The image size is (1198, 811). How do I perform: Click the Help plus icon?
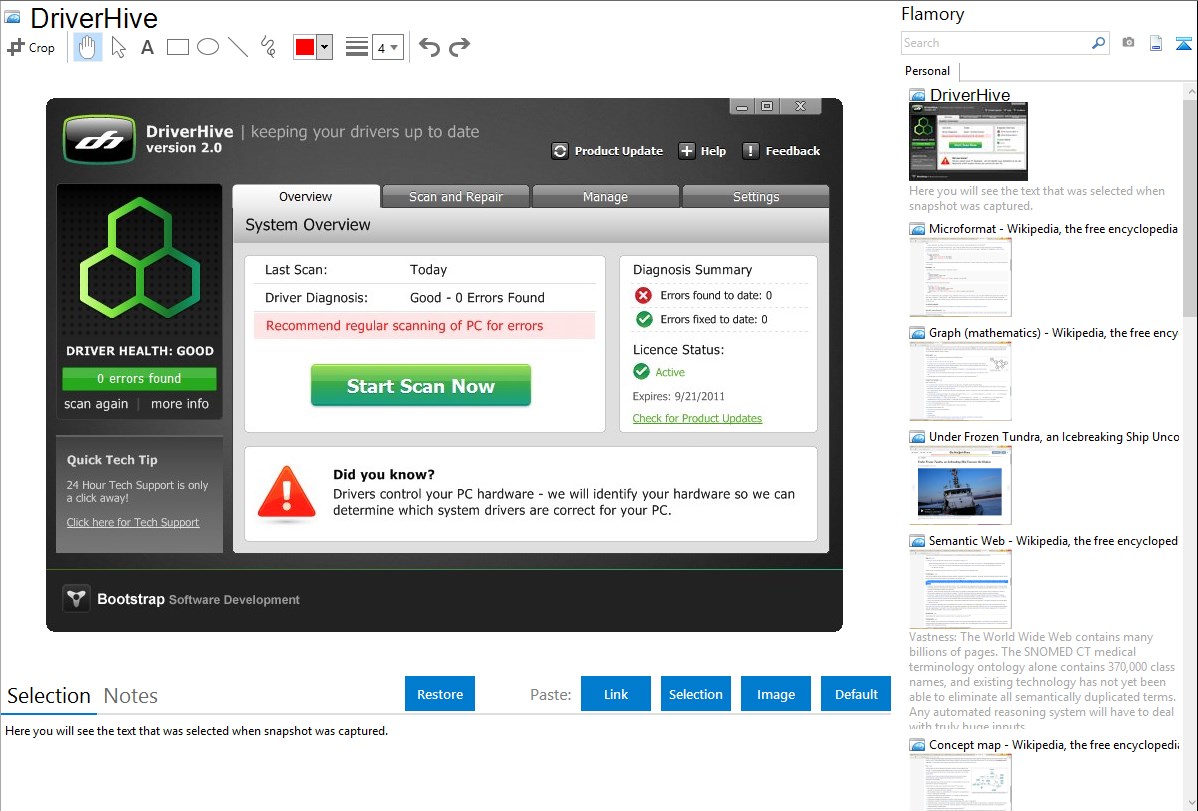pyautogui.click(x=687, y=151)
